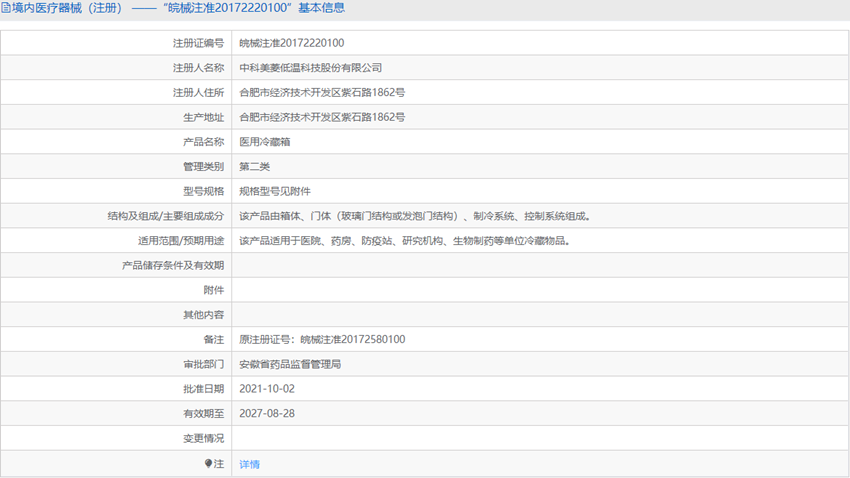The height and width of the screenshot is (478, 850).
Task: Click the approval date 2021-10-02
Action: pyautogui.click(x=267, y=389)
